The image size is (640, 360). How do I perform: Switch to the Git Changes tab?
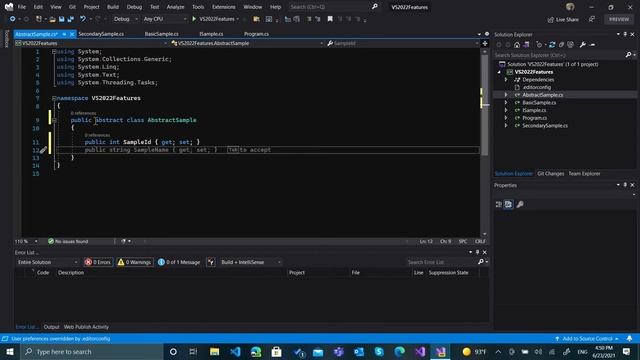(x=550, y=173)
